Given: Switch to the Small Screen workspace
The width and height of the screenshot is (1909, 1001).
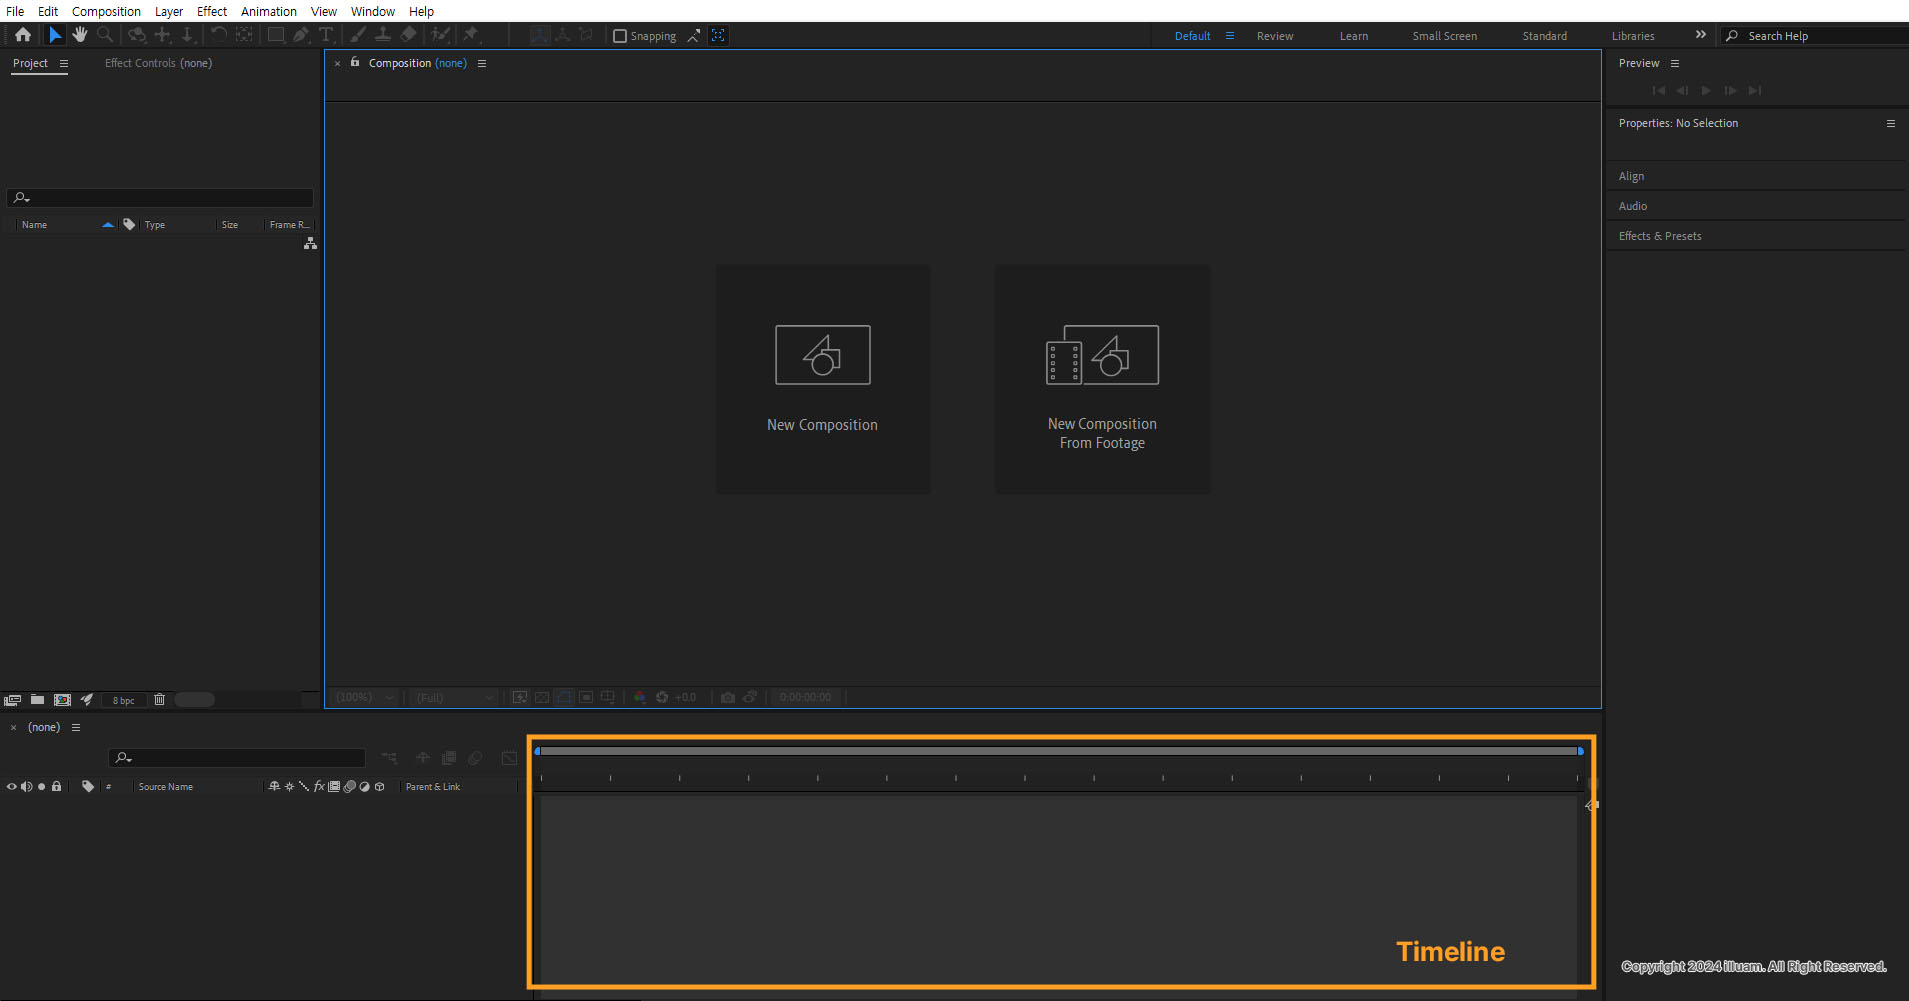Looking at the screenshot, I should tap(1444, 36).
